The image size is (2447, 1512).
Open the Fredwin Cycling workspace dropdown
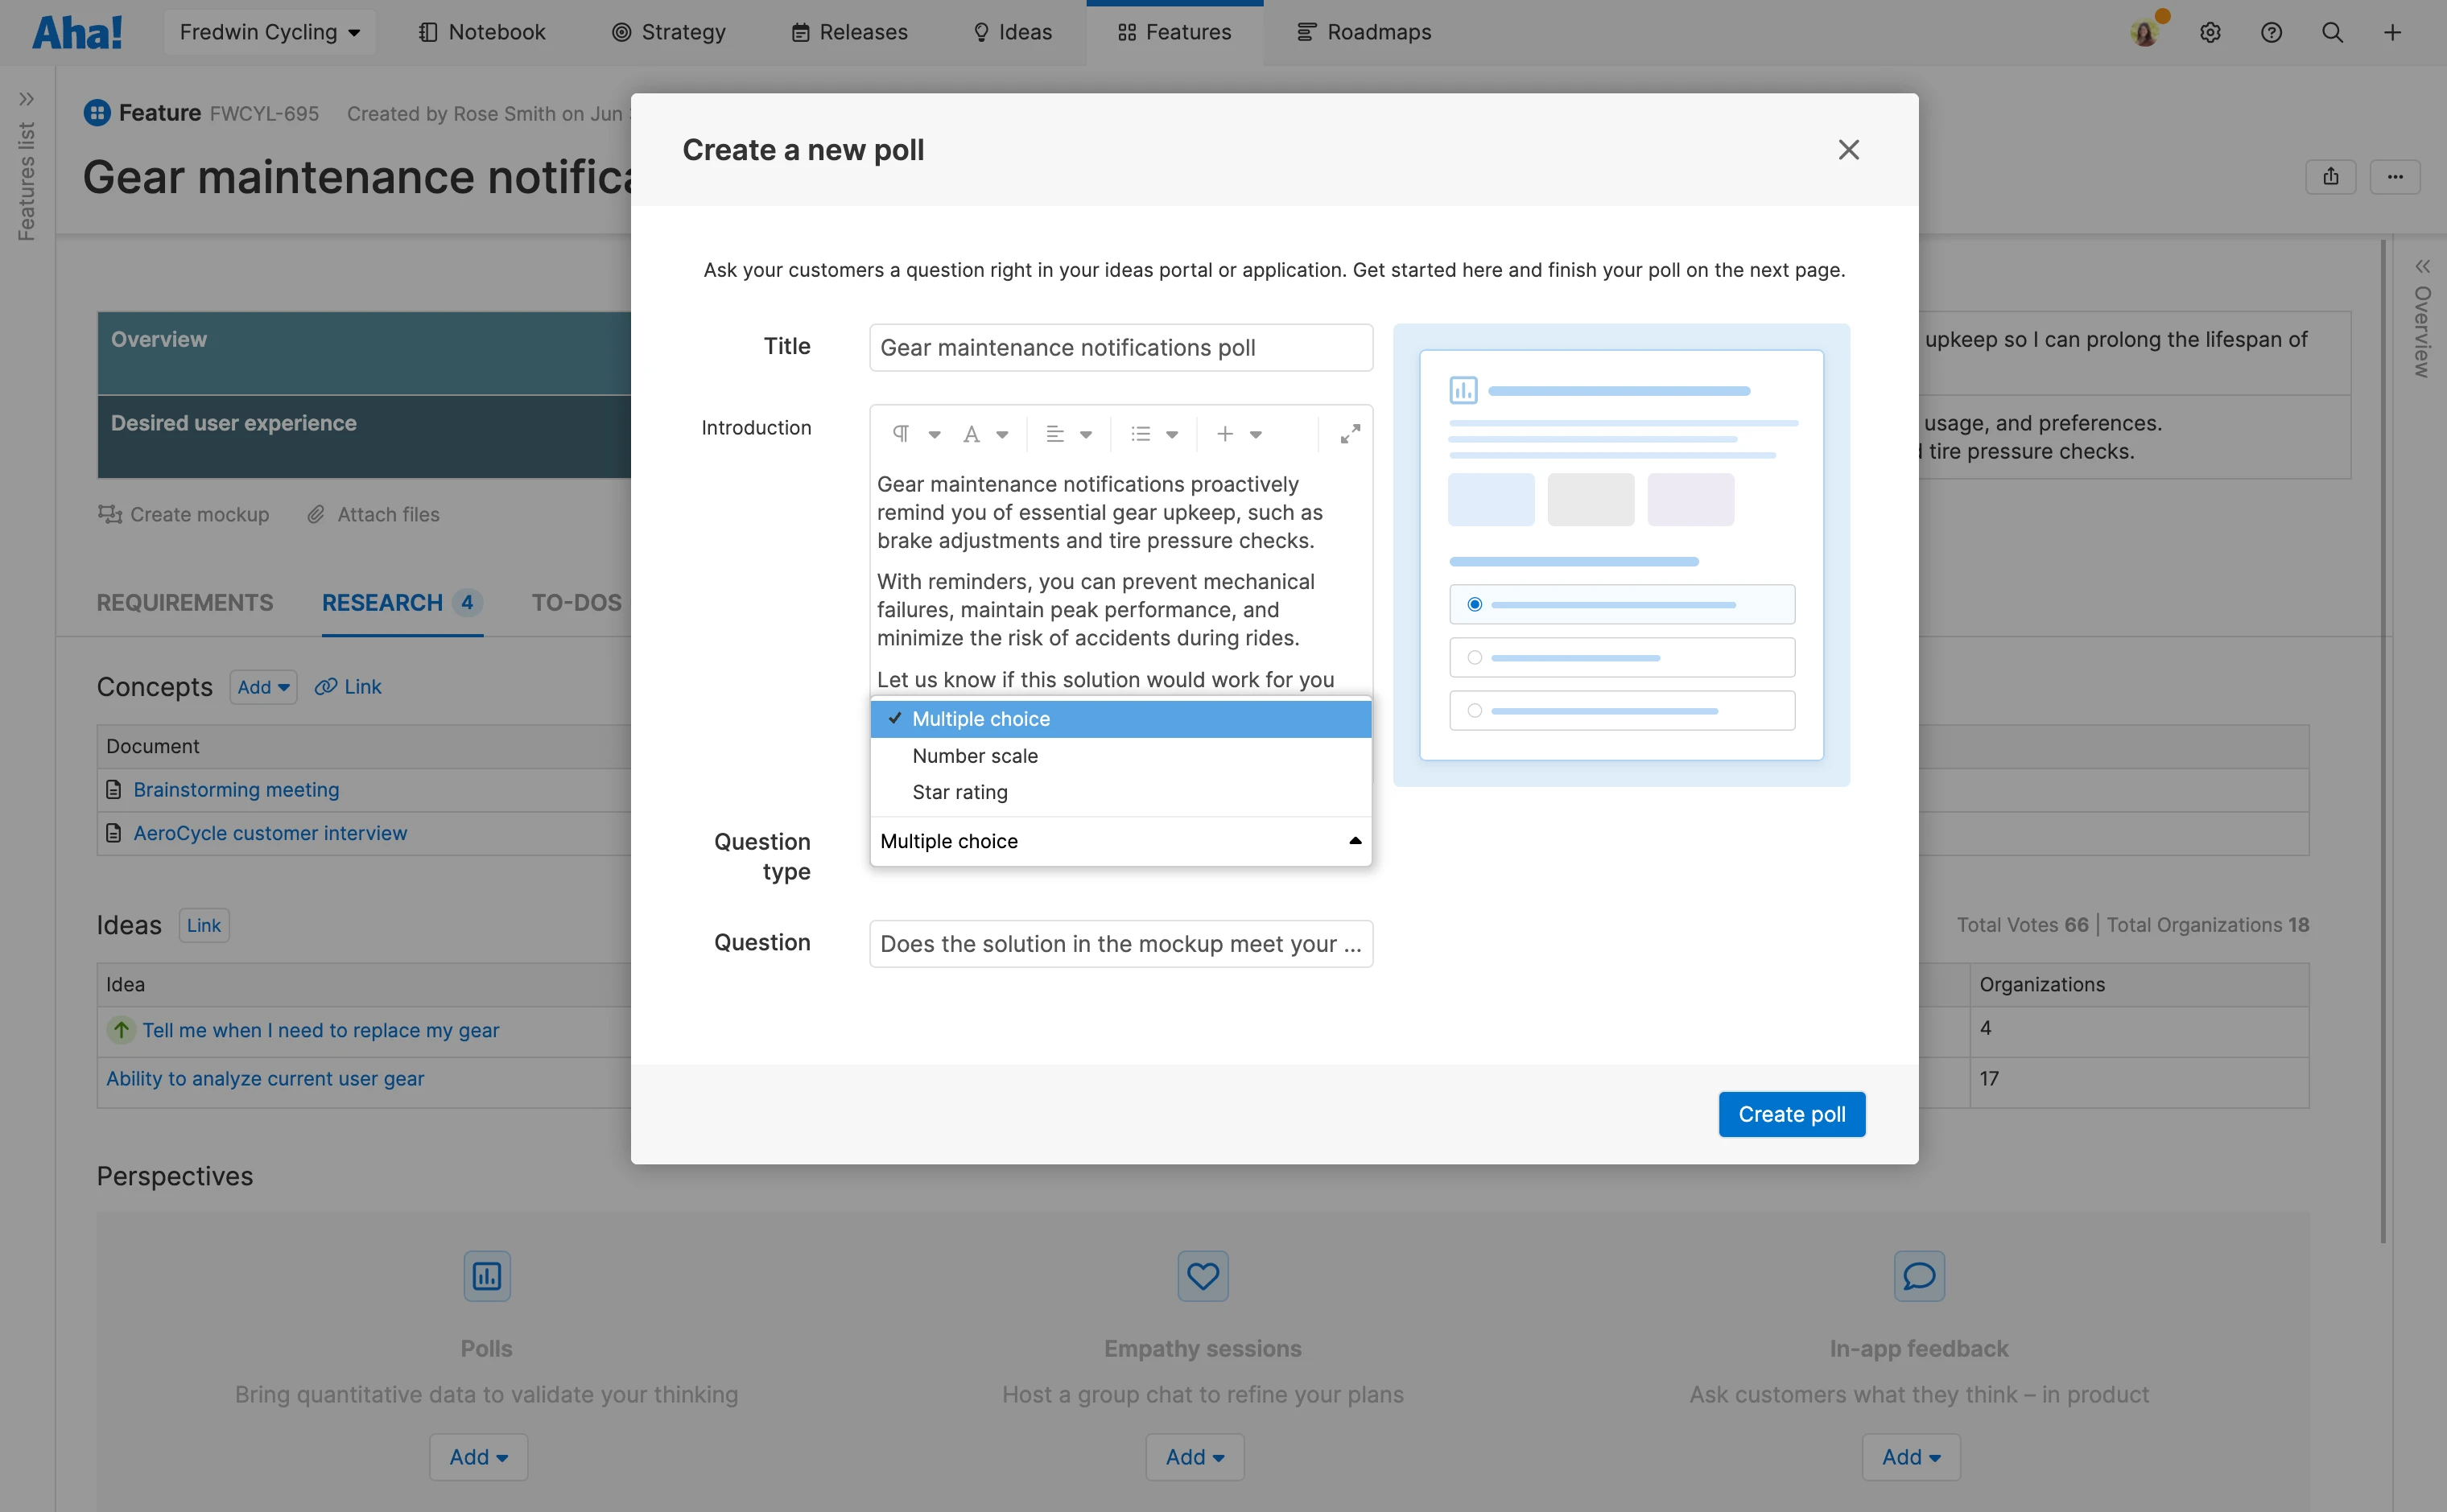(x=269, y=32)
